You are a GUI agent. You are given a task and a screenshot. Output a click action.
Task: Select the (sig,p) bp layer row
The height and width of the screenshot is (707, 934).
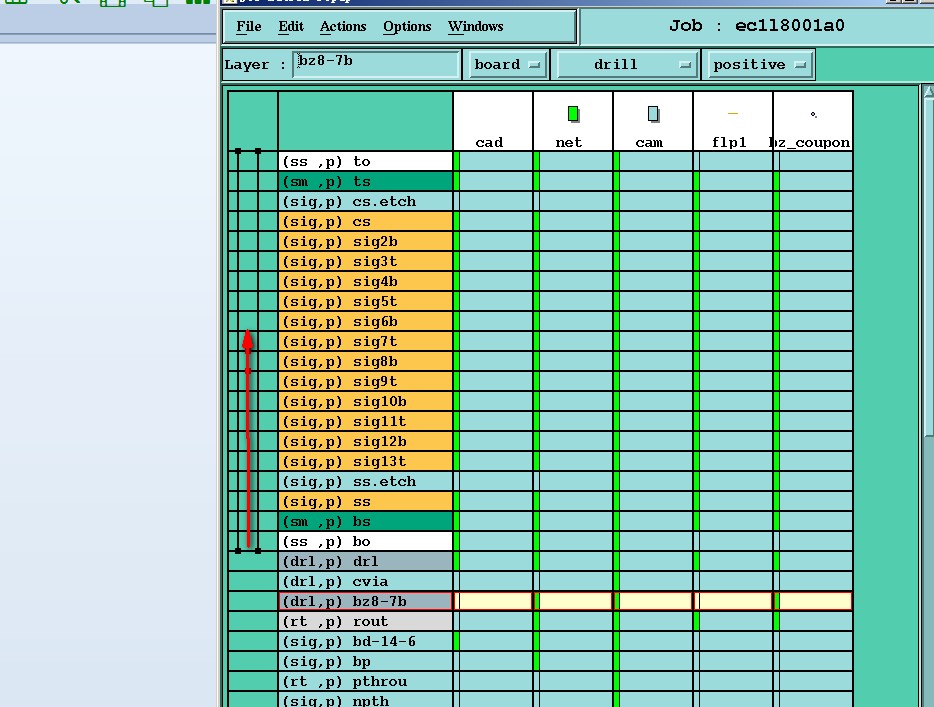[365, 662]
